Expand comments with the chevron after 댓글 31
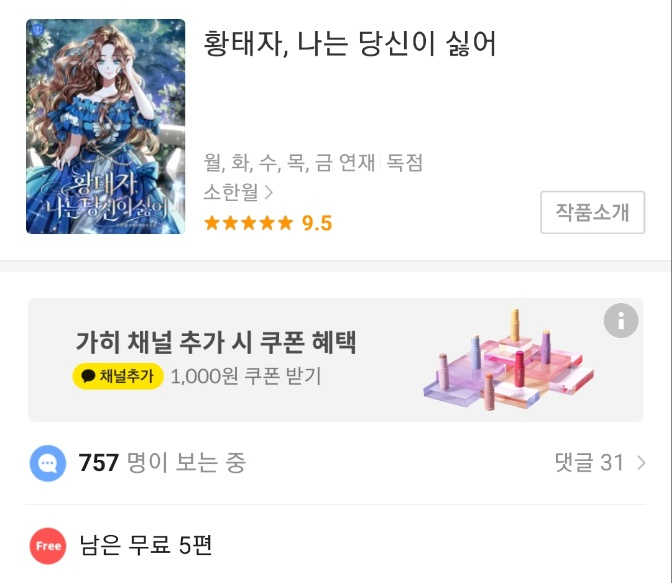 click(641, 463)
